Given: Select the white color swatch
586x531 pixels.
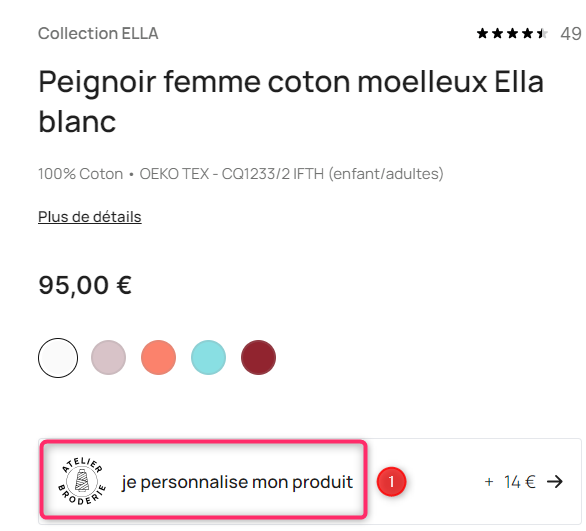Looking at the screenshot, I should [x=58, y=358].
